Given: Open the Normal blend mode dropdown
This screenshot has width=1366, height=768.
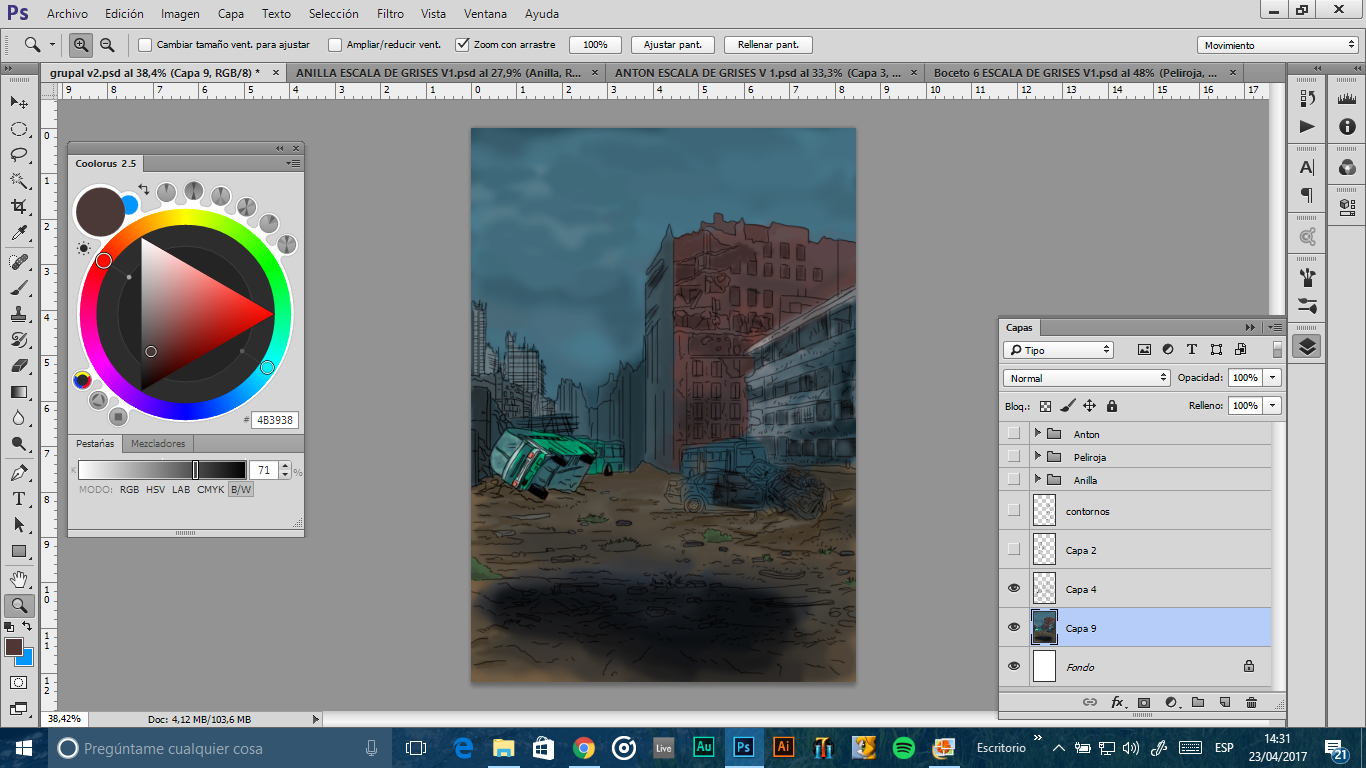Looking at the screenshot, I should (1086, 378).
